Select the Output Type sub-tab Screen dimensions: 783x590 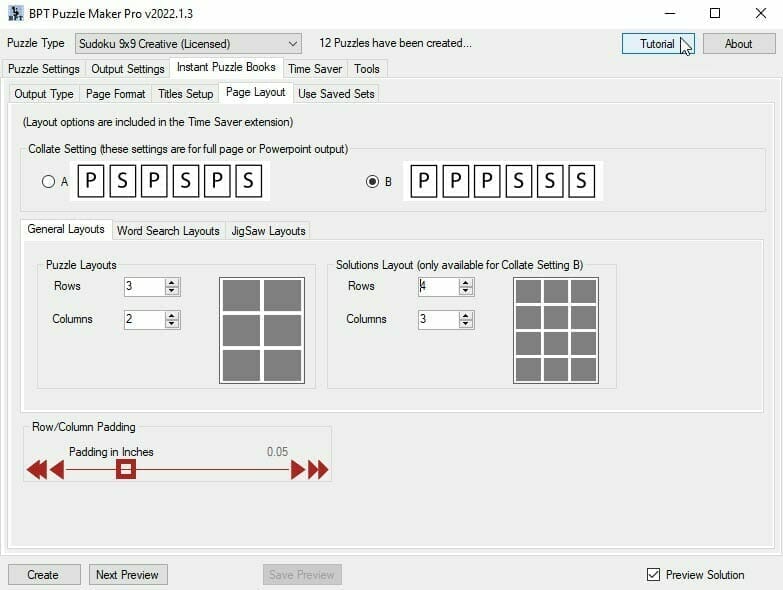[44, 94]
